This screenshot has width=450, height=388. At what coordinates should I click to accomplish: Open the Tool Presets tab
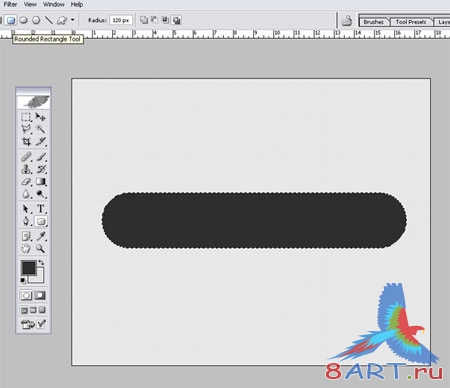[x=411, y=22]
